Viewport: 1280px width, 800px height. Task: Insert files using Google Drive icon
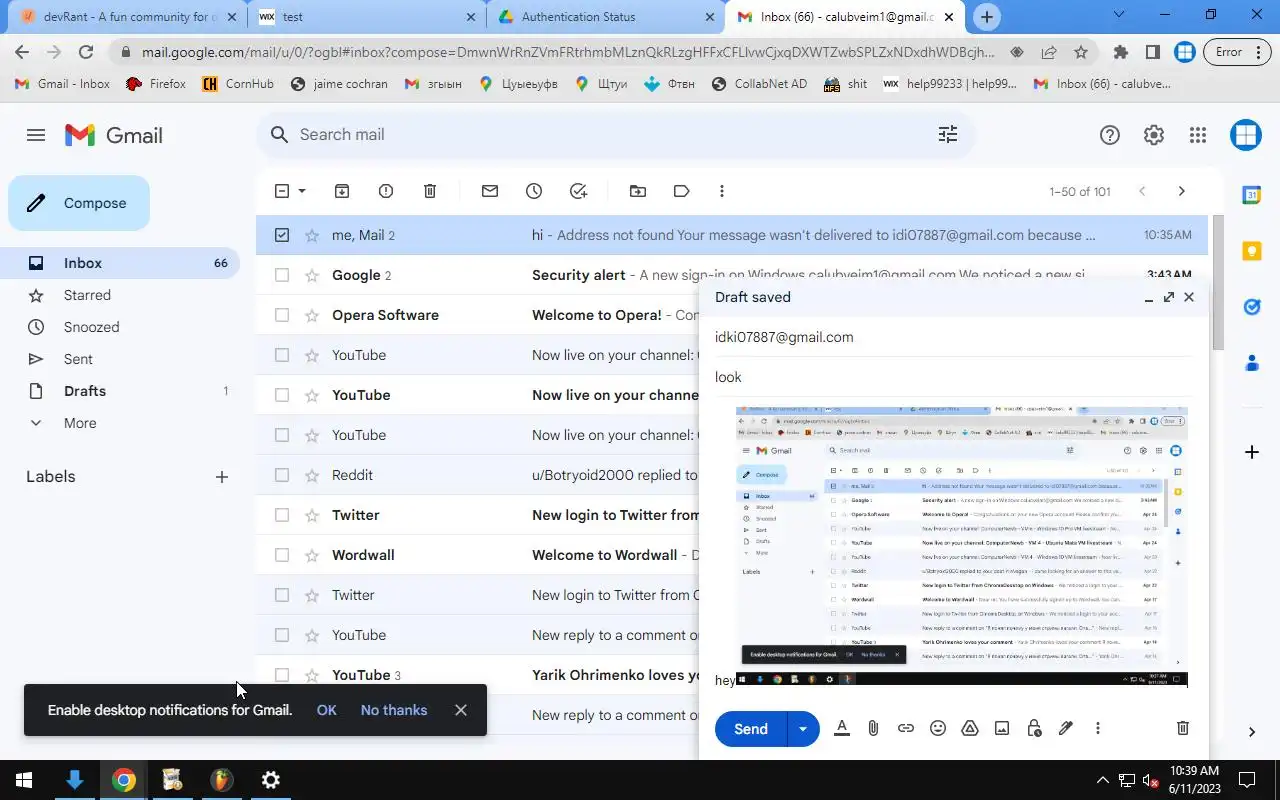point(970,728)
